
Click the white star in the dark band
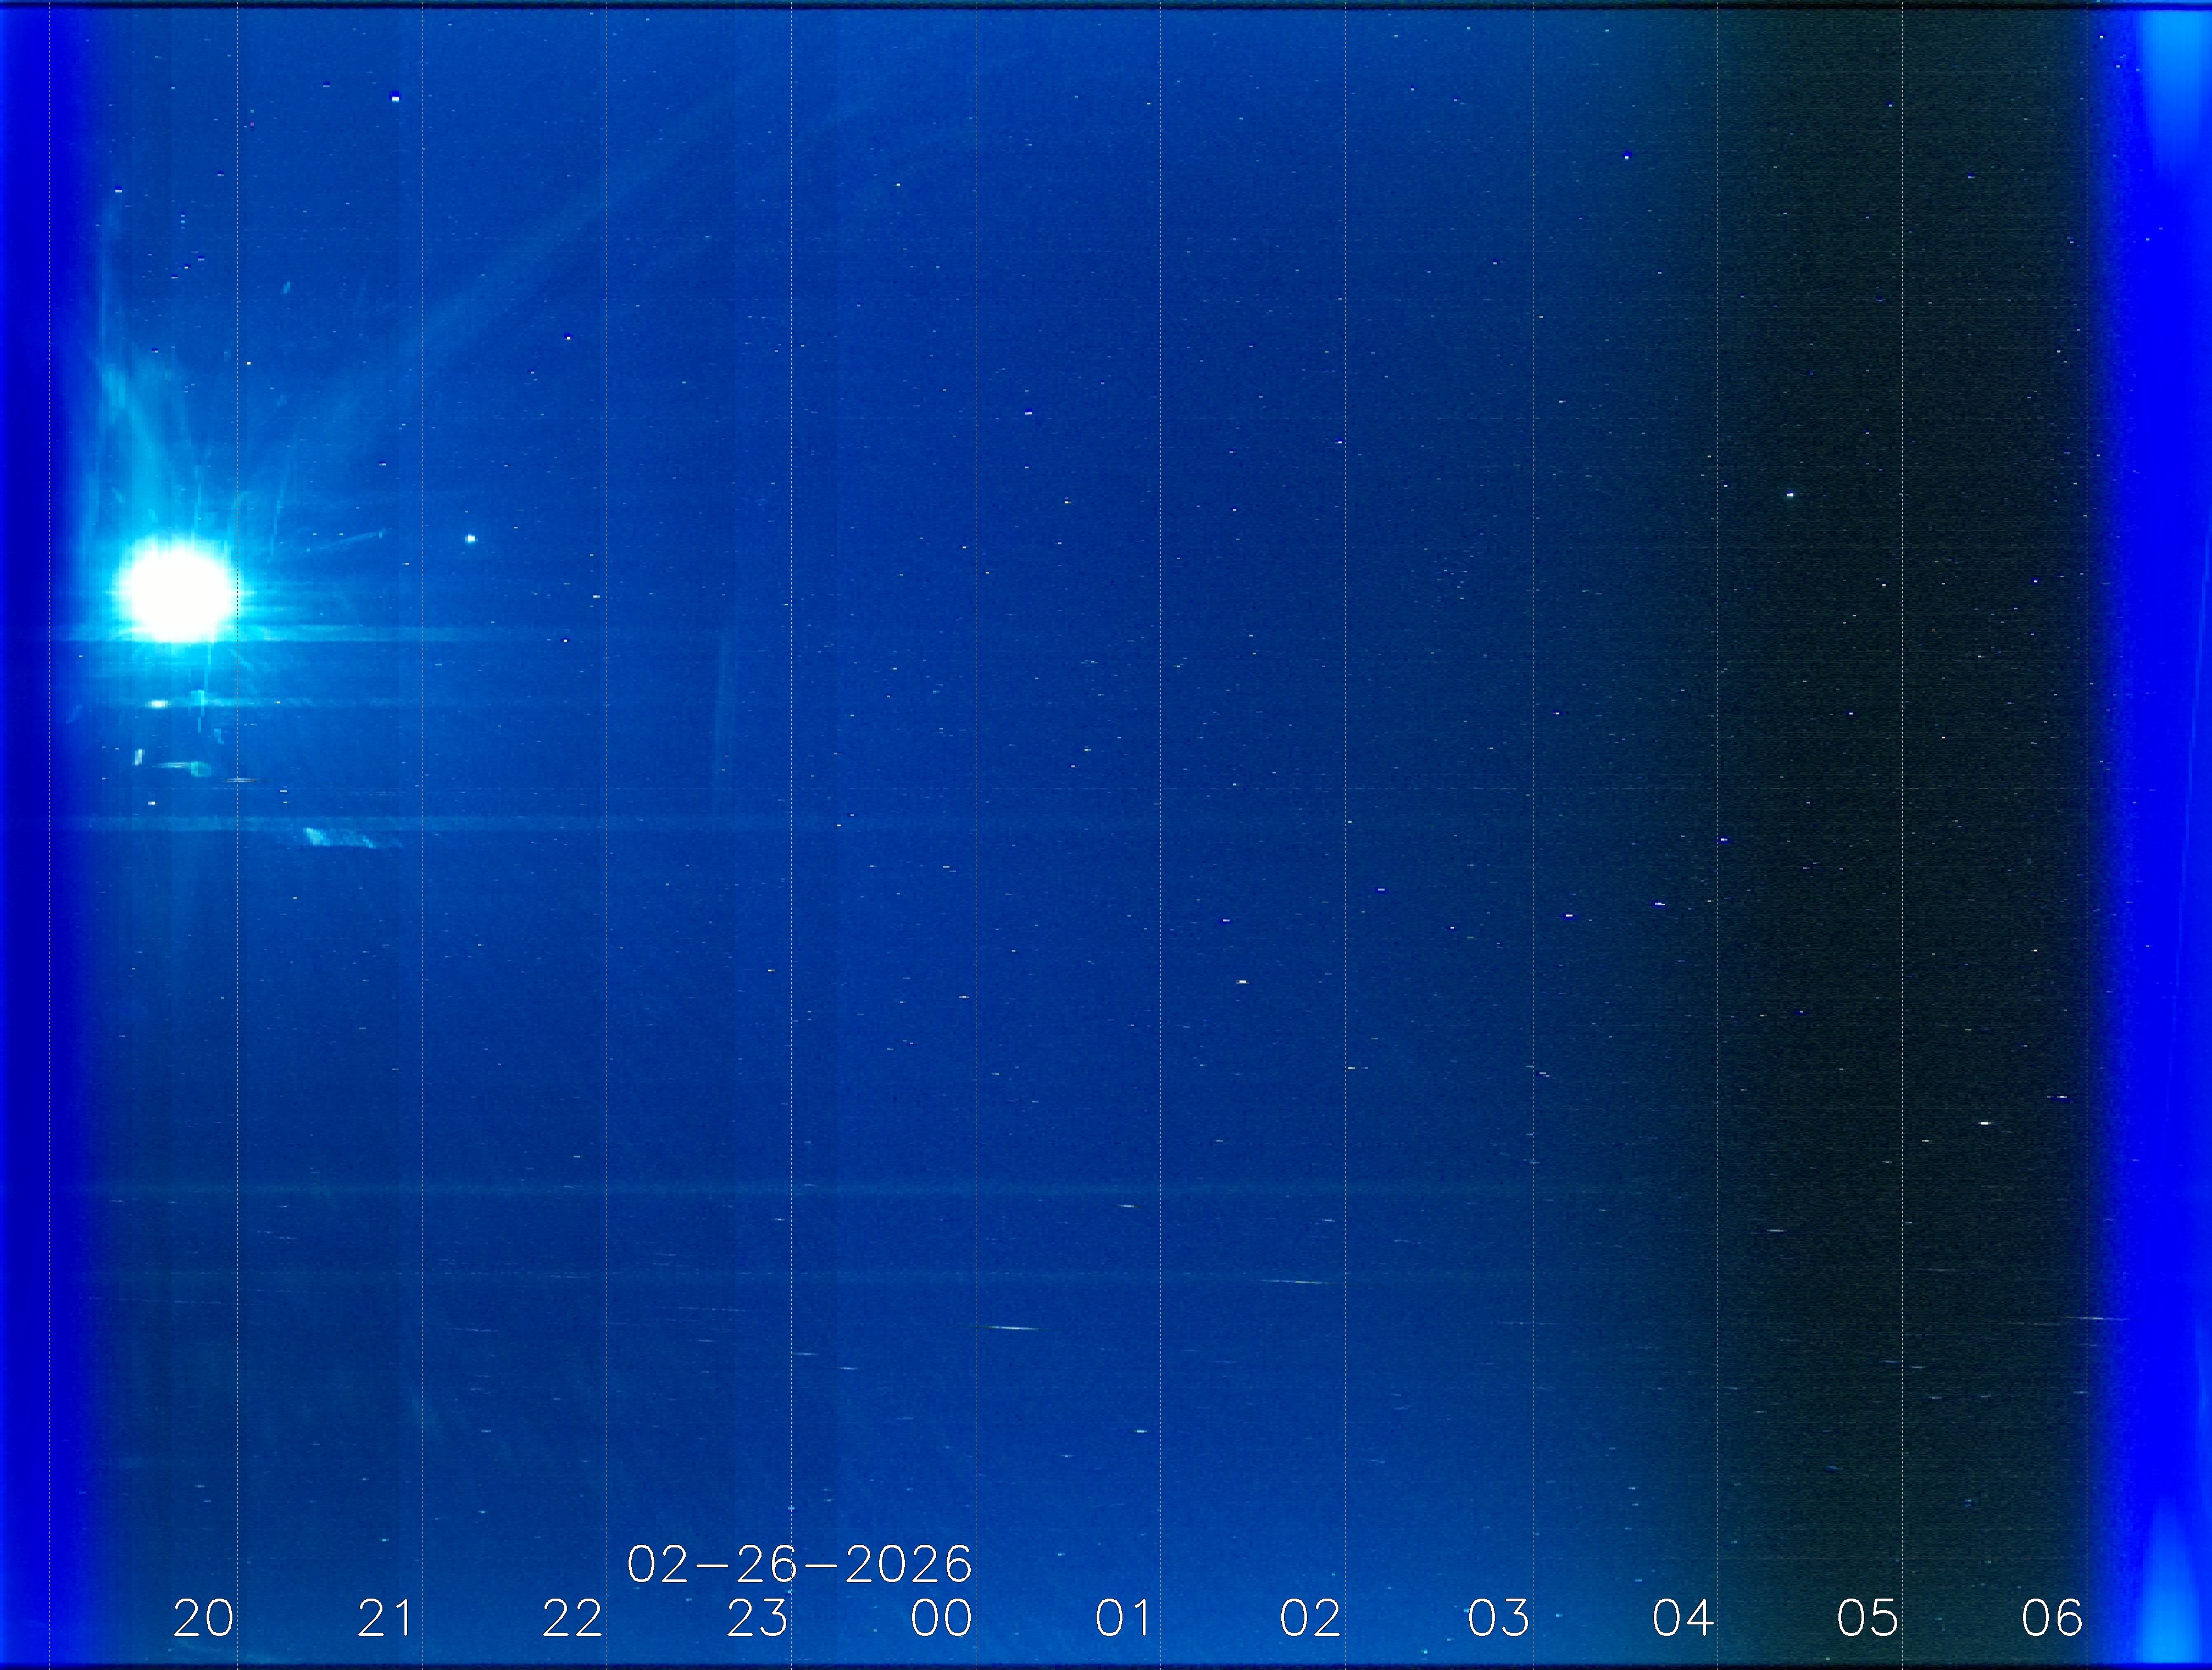(x=1790, y=495)
